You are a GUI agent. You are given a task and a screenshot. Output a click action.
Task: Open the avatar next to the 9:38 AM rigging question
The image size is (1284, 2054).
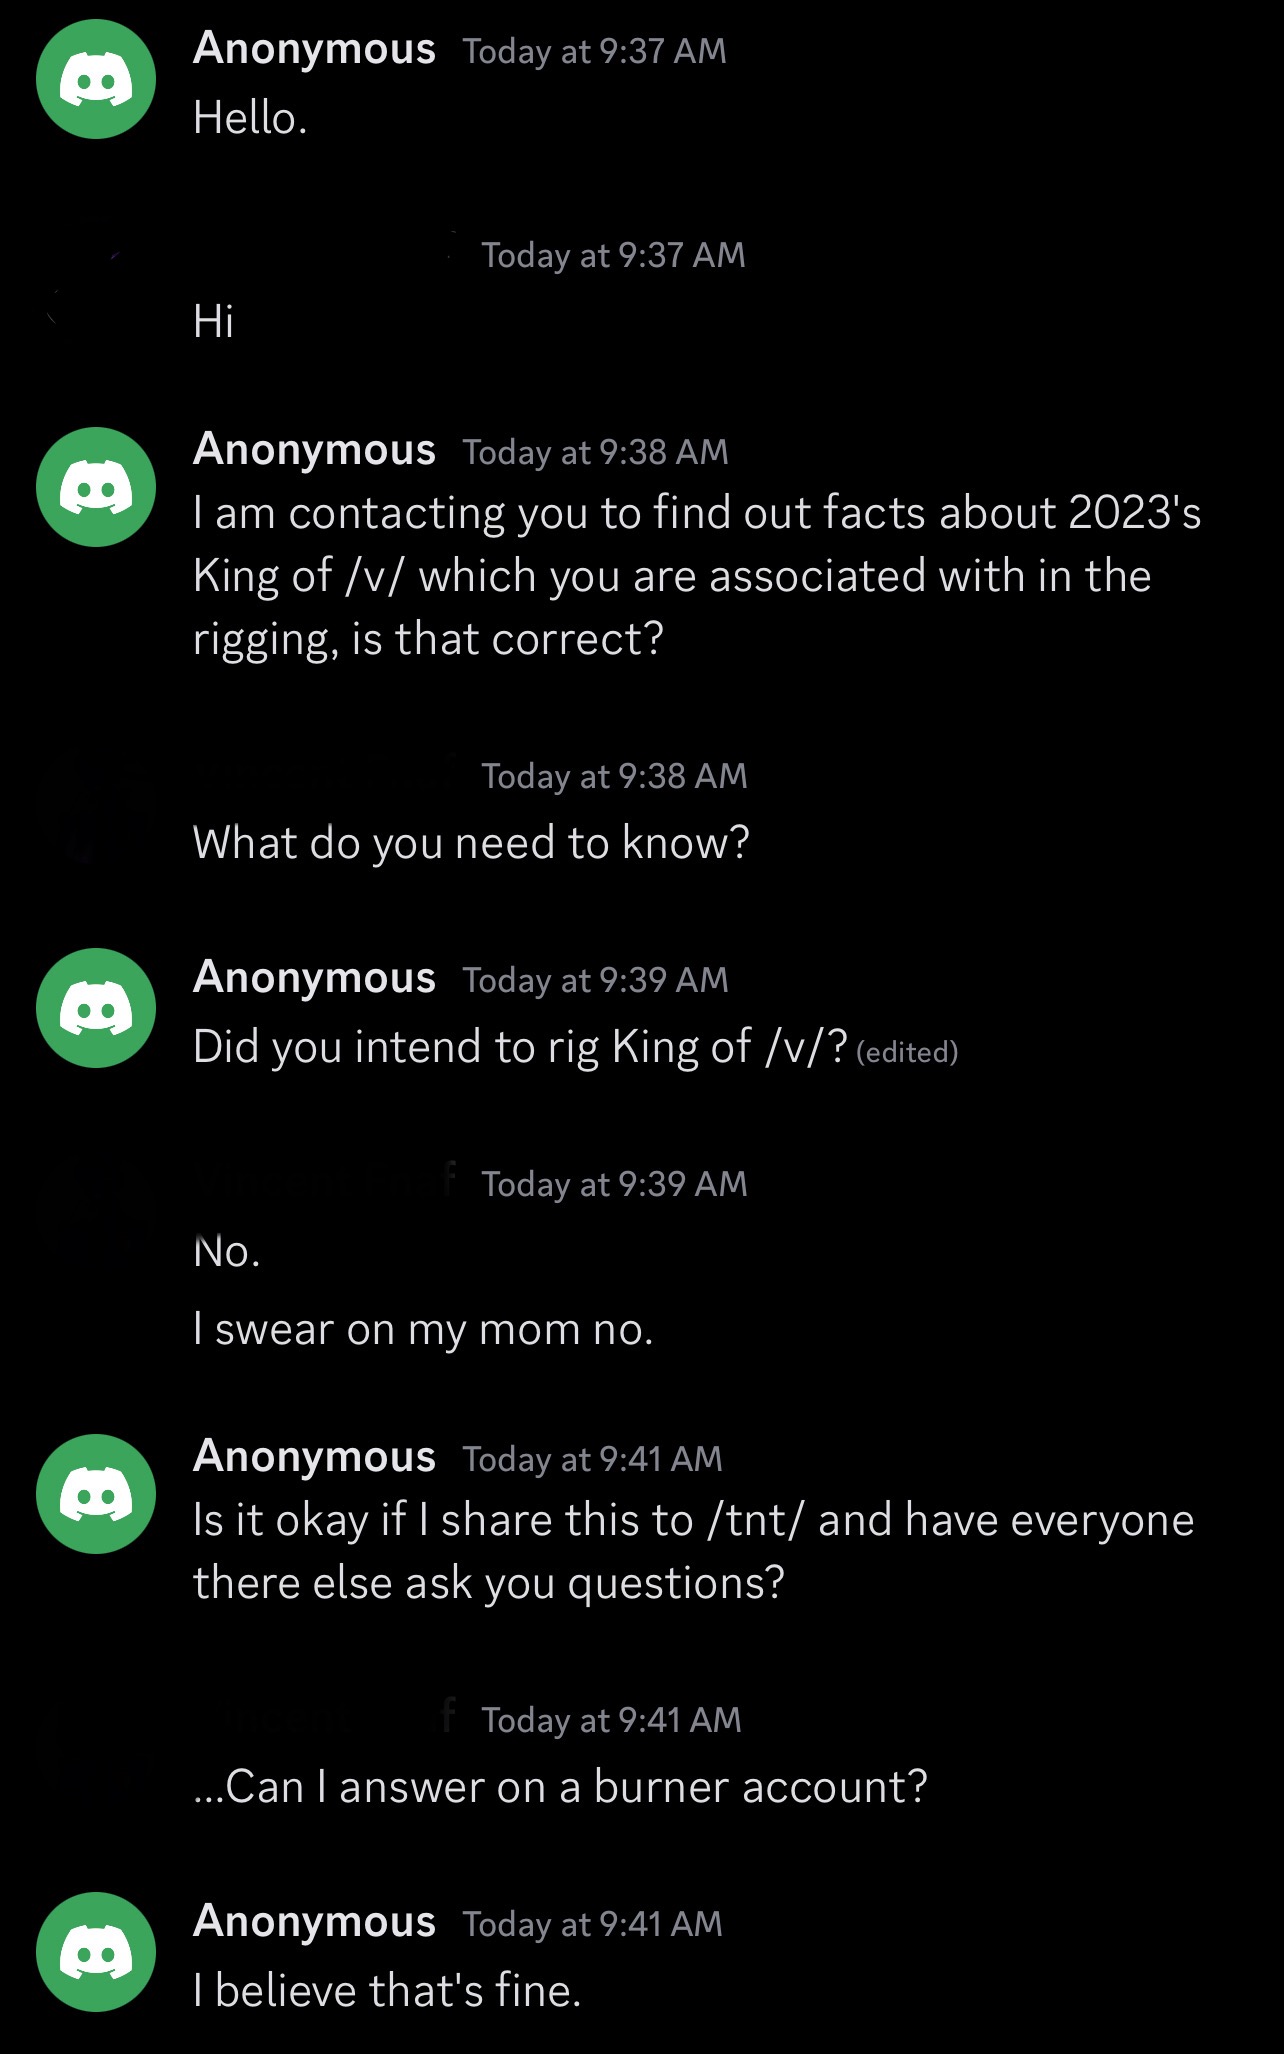96,487
